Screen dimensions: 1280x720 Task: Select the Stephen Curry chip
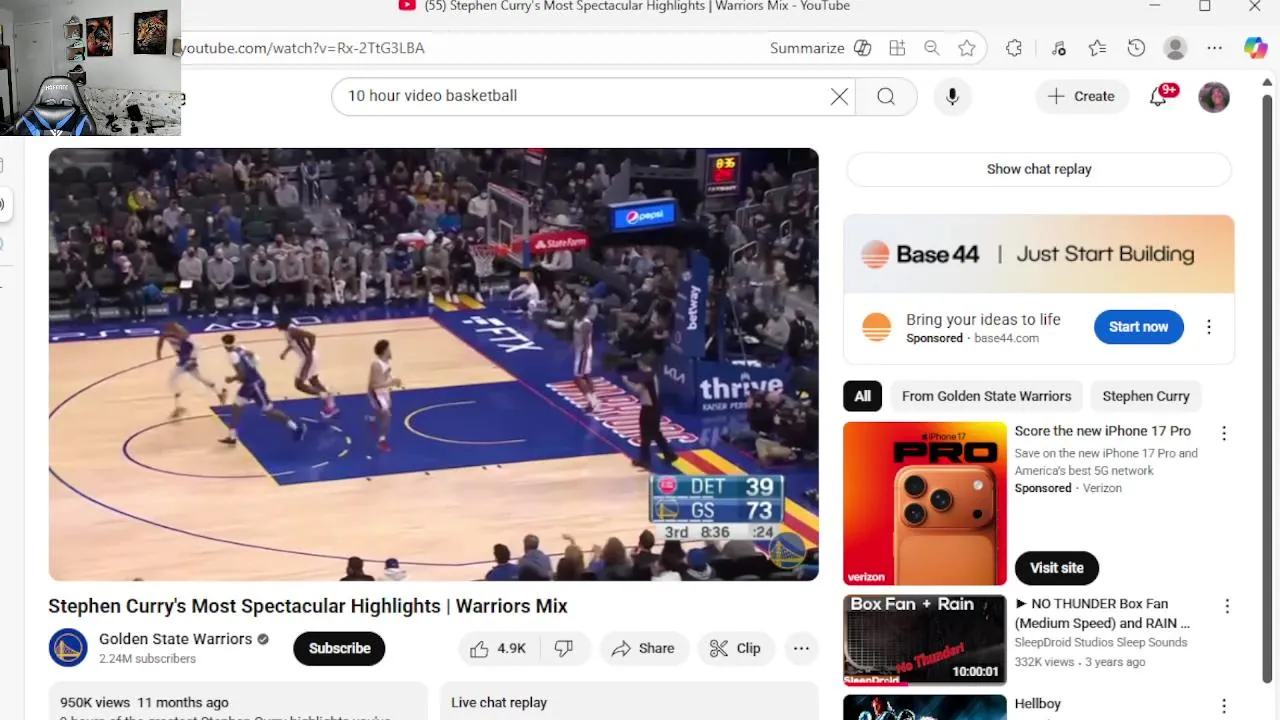pyautogui.click(x=1146, y=396)
